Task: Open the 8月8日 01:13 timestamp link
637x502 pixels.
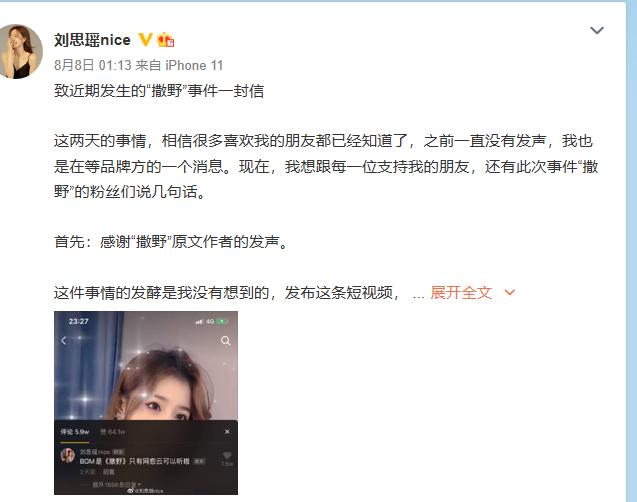Action: click(93, 65)
